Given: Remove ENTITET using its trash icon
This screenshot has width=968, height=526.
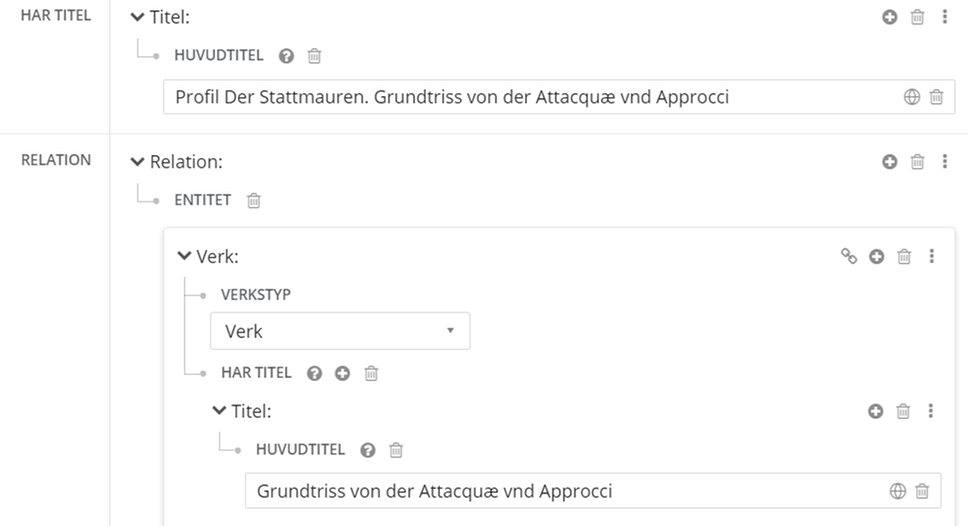Looking at the screenshot, I should tap(254, 200).
